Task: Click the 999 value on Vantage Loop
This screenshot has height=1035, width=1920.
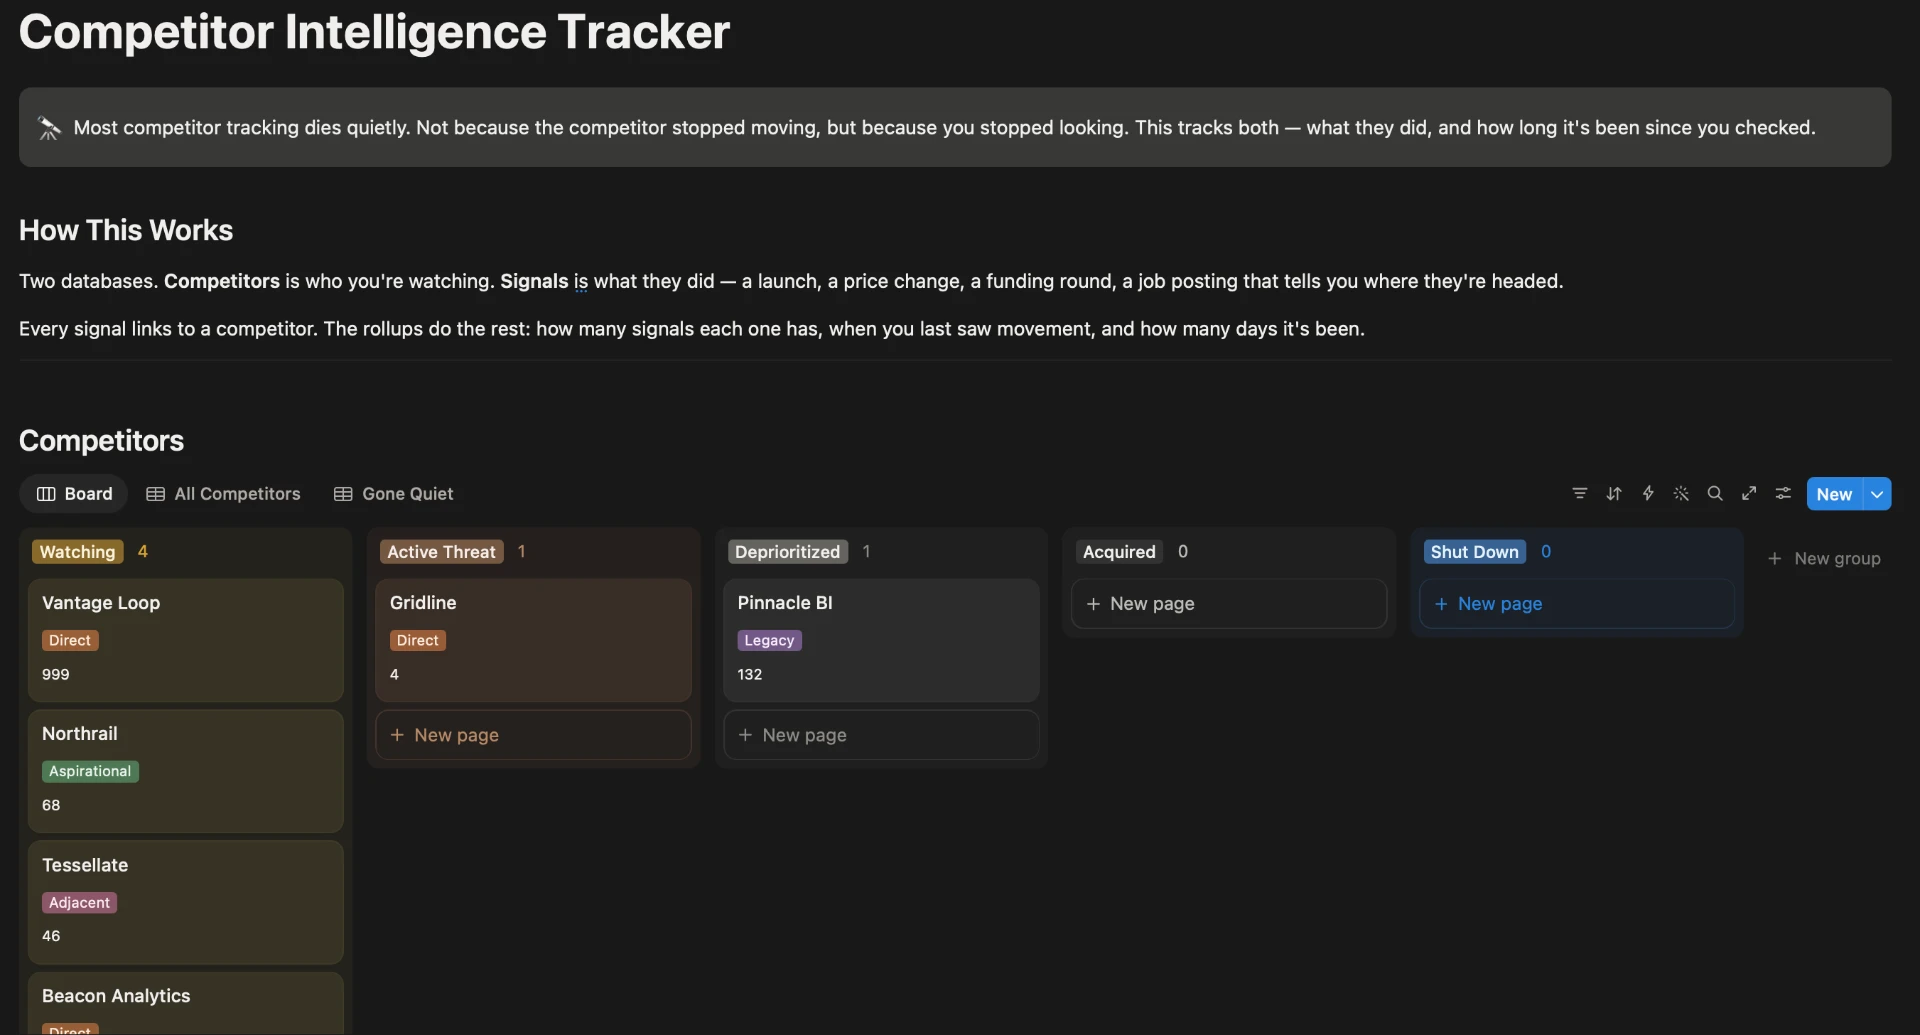Action: point(56,675)
